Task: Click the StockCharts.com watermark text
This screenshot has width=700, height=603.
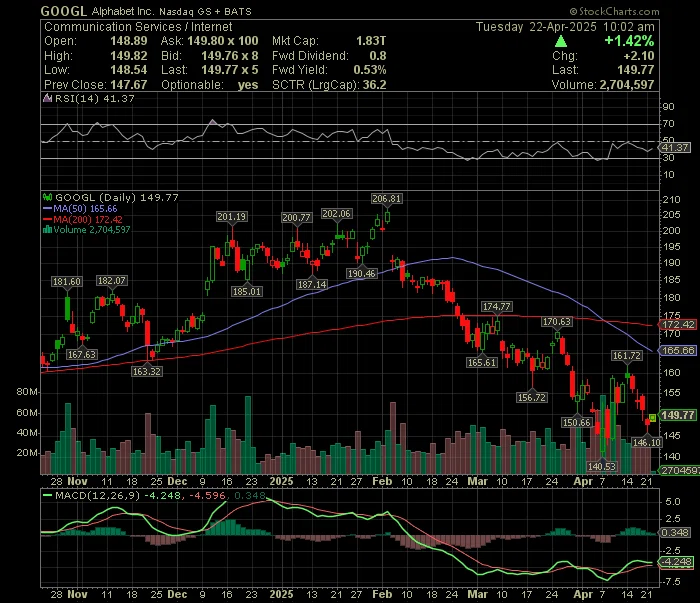Action: tap(615, 12)
